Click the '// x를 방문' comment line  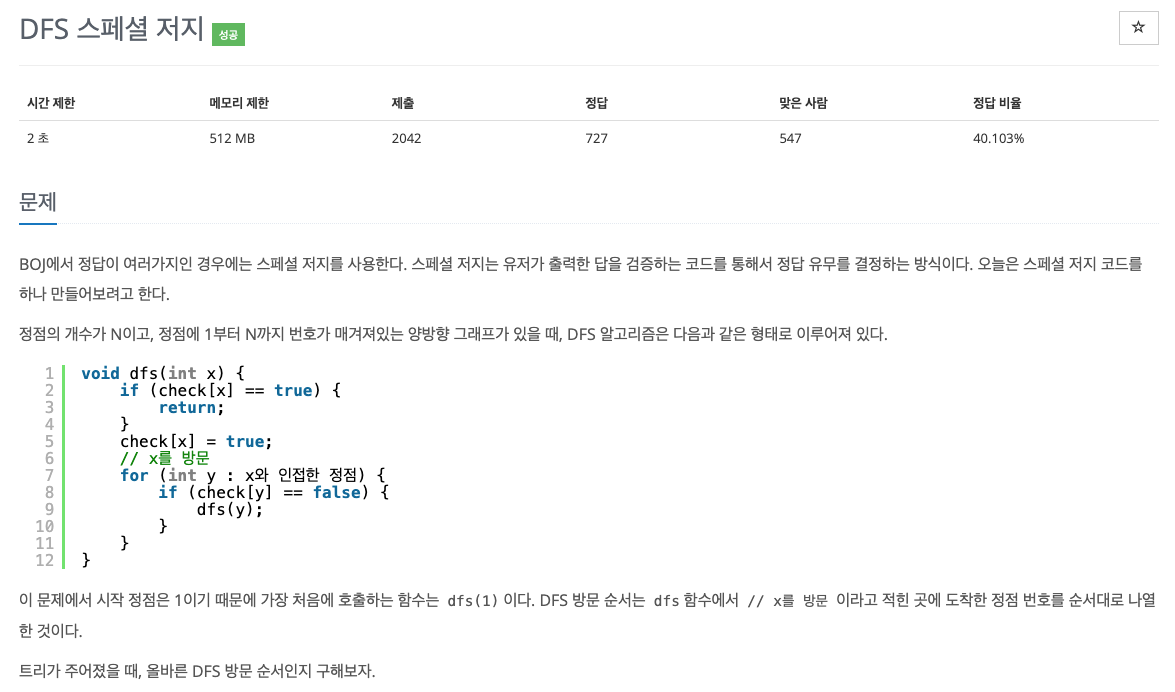pos(165,458)
